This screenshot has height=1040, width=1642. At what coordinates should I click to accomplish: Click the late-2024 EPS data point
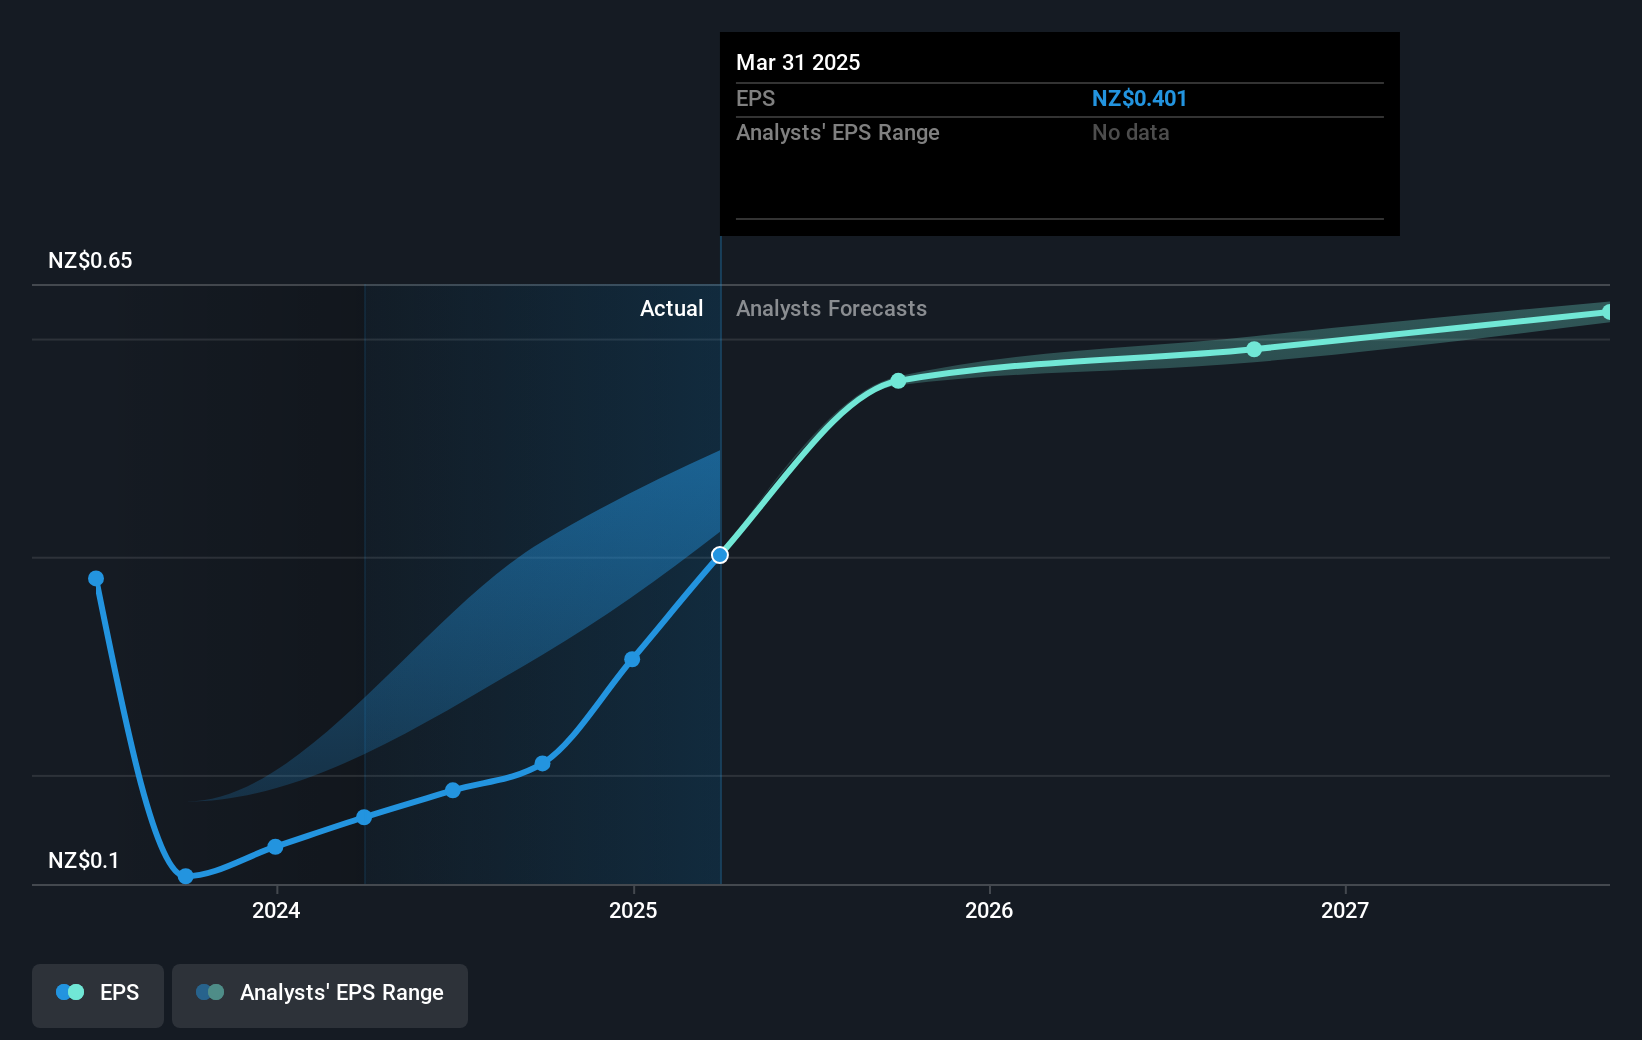542,763
